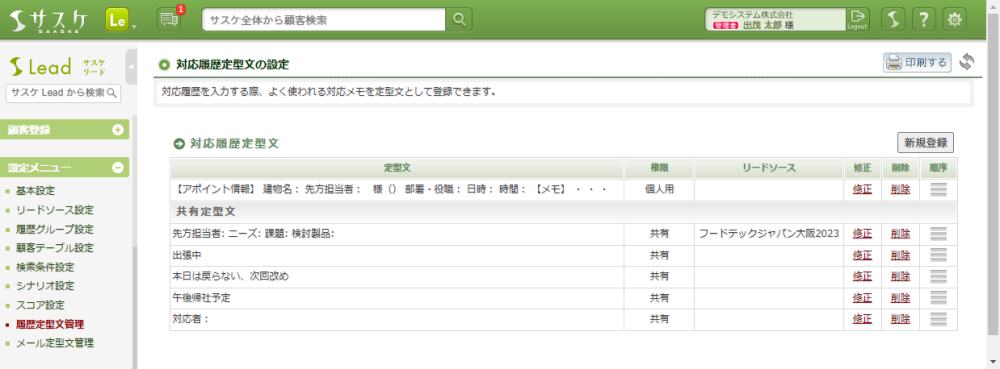1000x369 pixels.
Task: Click the user account info box
Action: 775,19
